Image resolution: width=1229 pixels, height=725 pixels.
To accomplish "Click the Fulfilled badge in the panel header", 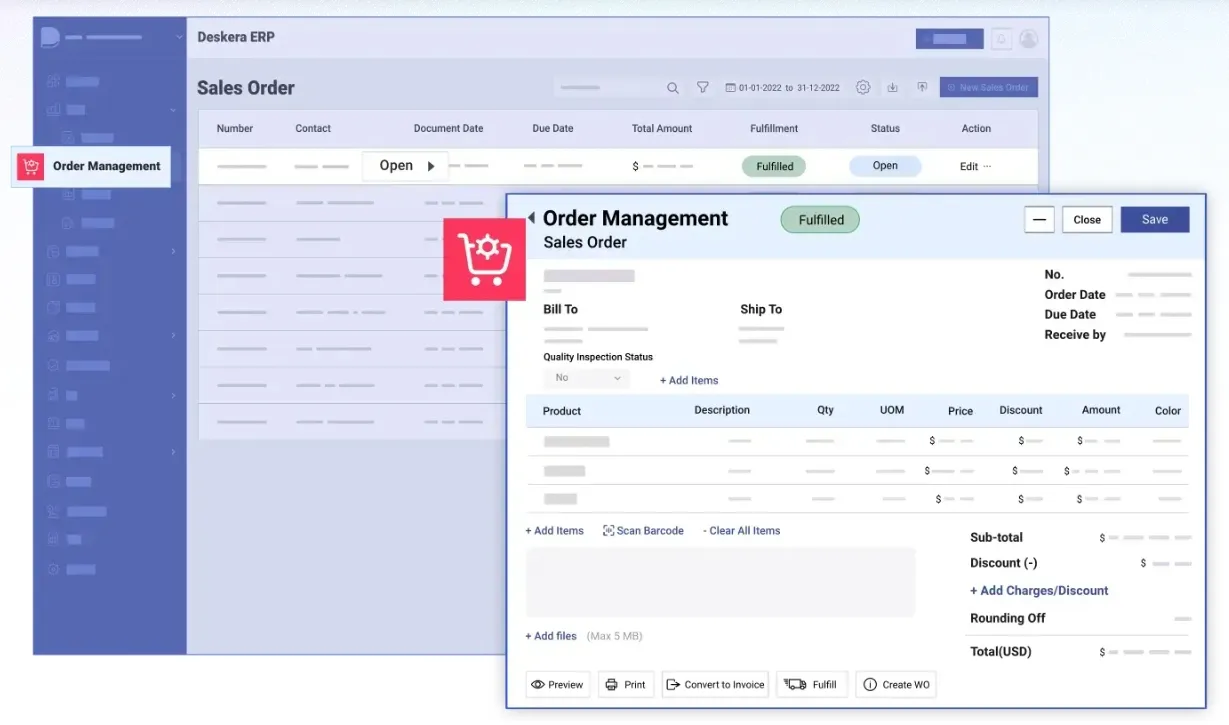I will click(820, 220).
